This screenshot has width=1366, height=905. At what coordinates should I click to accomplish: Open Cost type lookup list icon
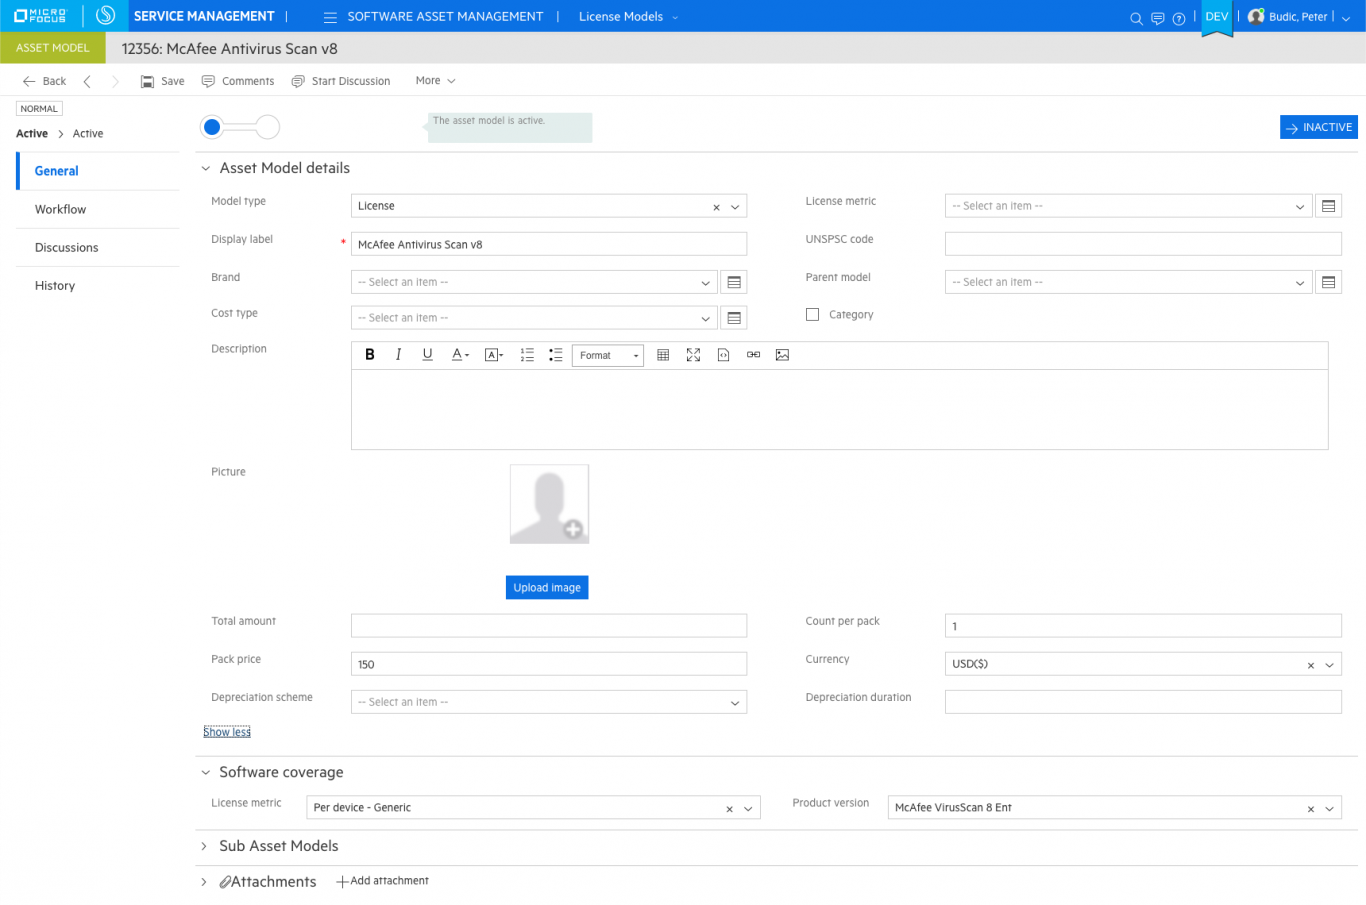tap(734, 318)
